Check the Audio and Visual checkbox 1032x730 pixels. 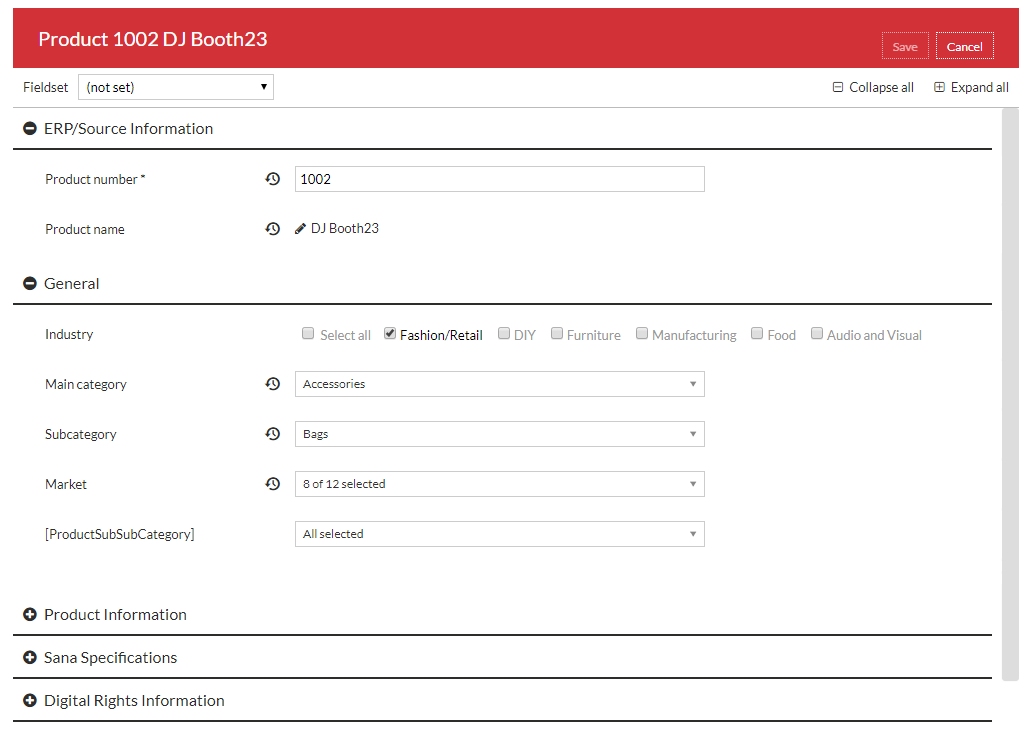click(x=817, y=333)
